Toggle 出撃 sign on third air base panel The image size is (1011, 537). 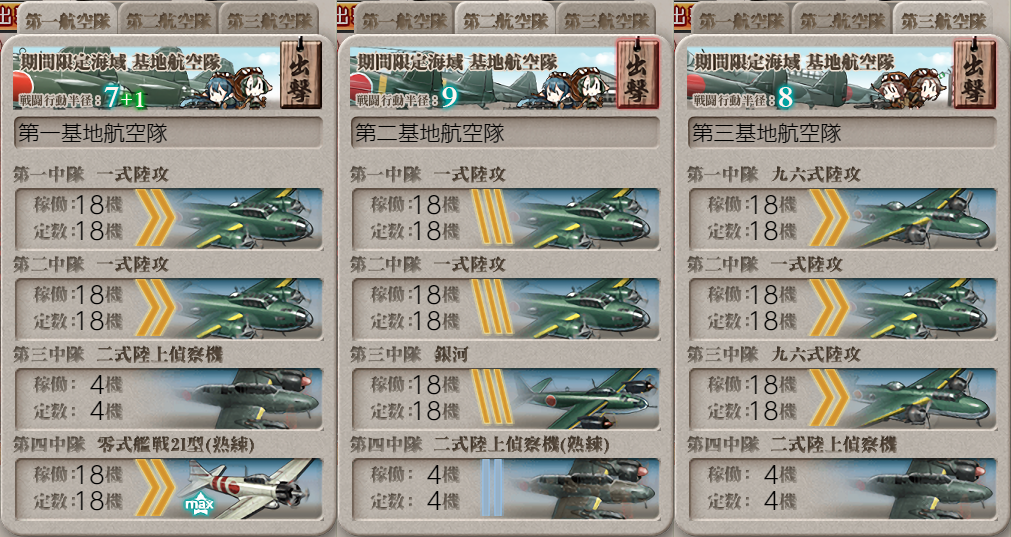(x=974, y=73)
